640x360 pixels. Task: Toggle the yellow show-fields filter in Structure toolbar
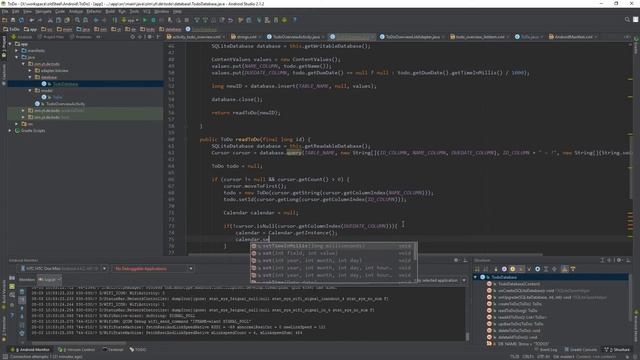click(513, 269)
